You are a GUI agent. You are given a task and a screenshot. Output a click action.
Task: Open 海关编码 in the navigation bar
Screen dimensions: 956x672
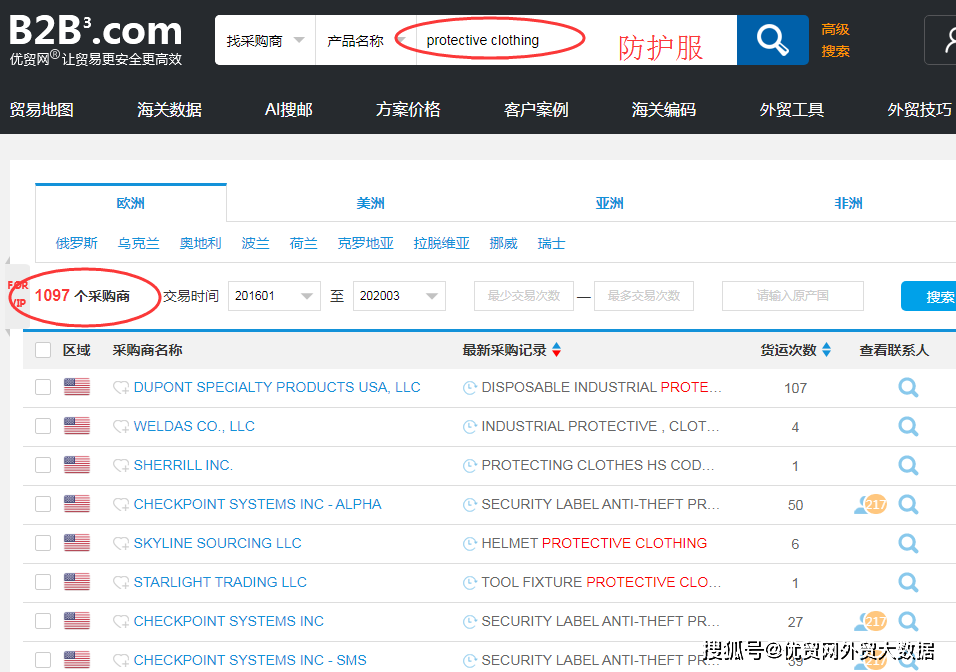pyautogui.click(x=664, y=110)
